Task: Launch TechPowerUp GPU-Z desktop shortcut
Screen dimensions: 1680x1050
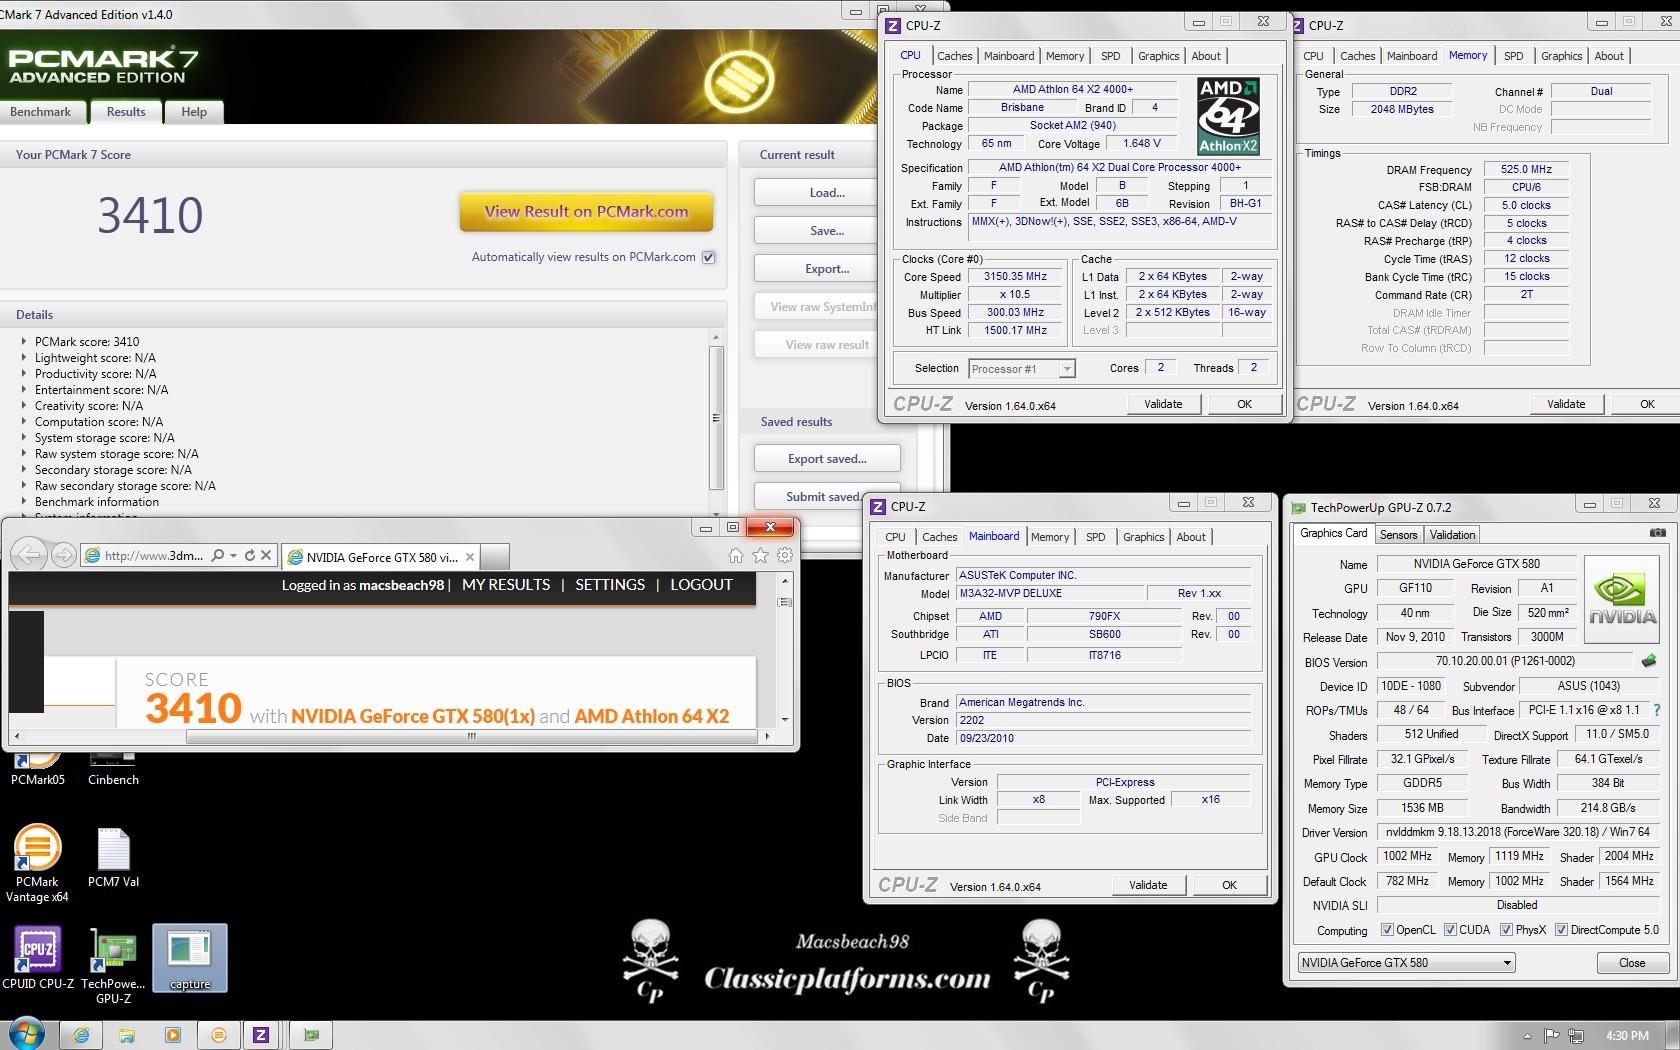Action: click(x=113, y=965)
